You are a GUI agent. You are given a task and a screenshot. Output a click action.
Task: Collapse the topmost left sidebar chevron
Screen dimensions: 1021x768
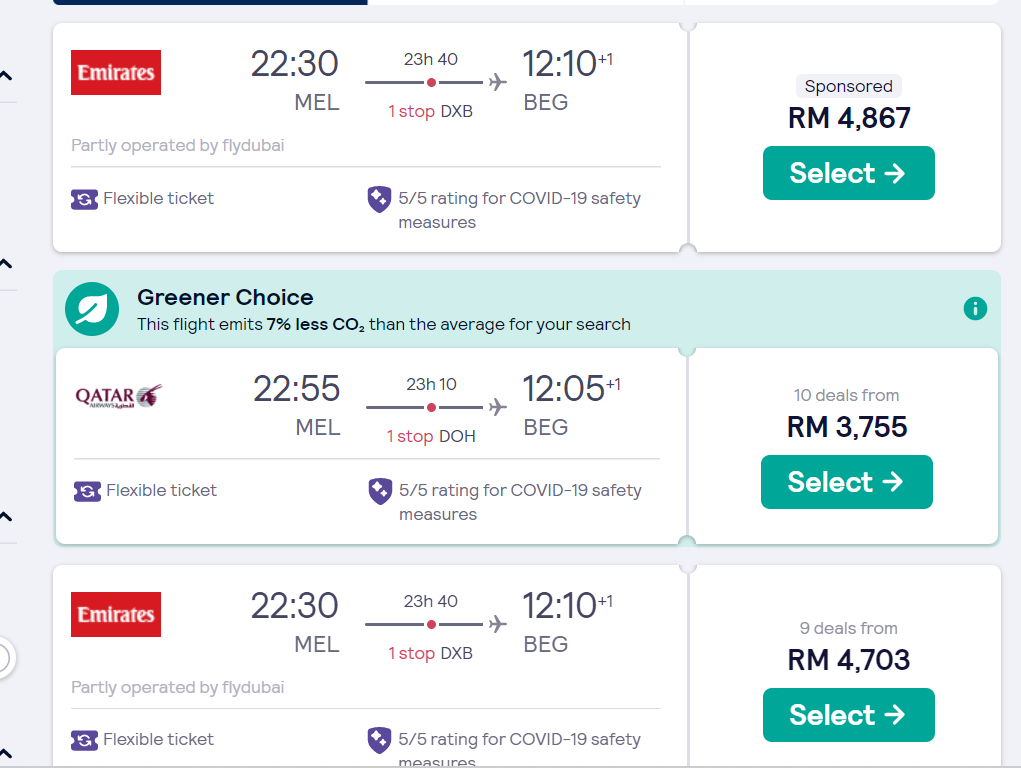[6, 76]
